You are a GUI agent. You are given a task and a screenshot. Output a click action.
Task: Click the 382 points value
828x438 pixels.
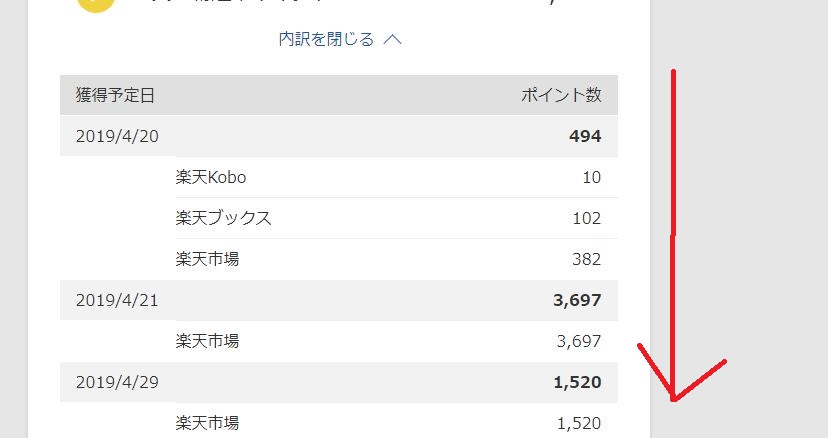[587, 259]
